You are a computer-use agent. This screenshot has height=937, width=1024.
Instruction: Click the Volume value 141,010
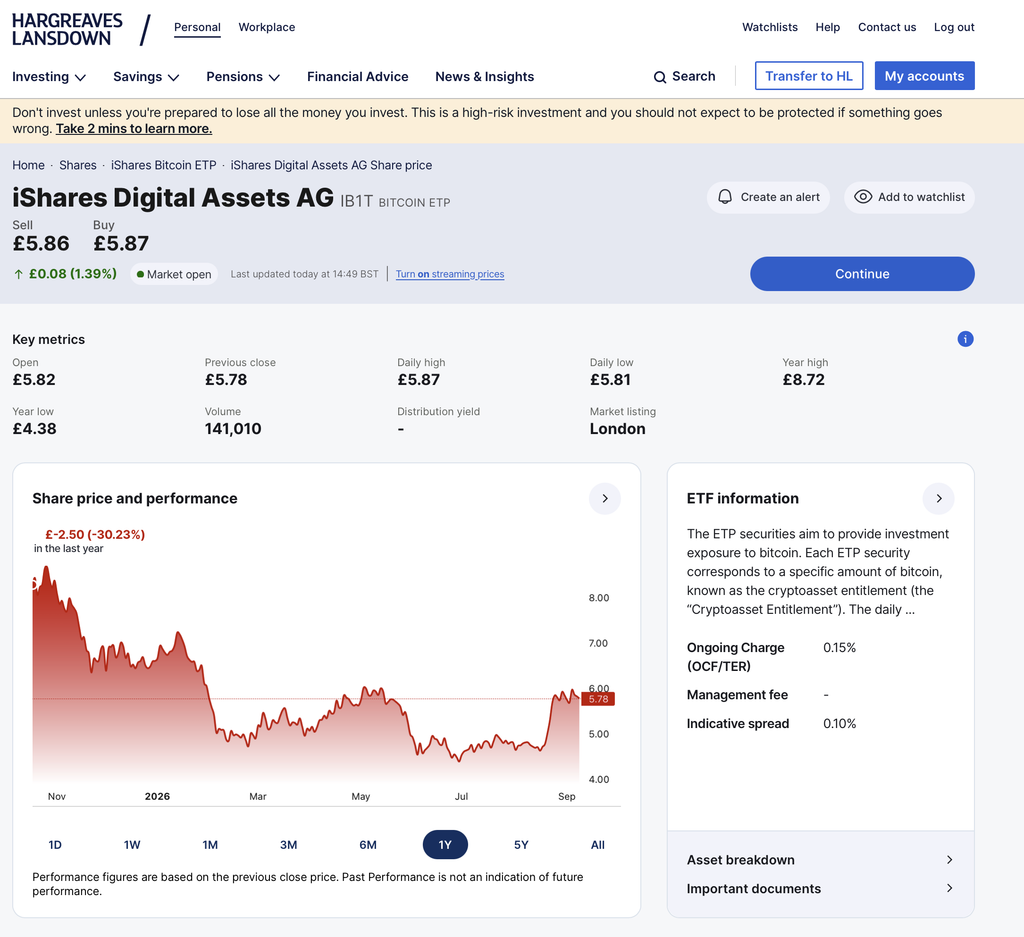coord(232,429)
